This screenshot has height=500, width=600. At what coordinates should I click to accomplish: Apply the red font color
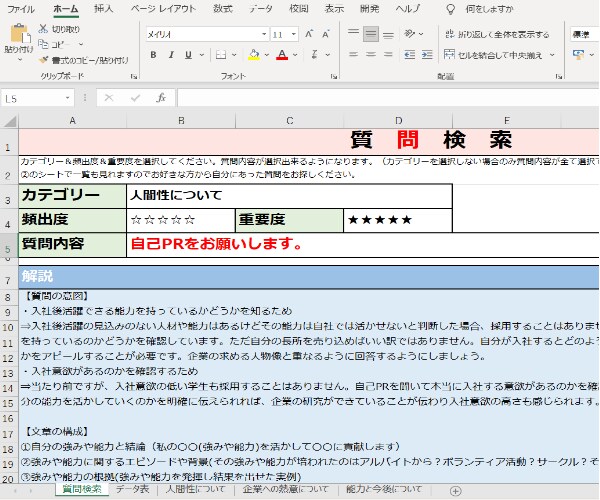[x=282, y=55]
